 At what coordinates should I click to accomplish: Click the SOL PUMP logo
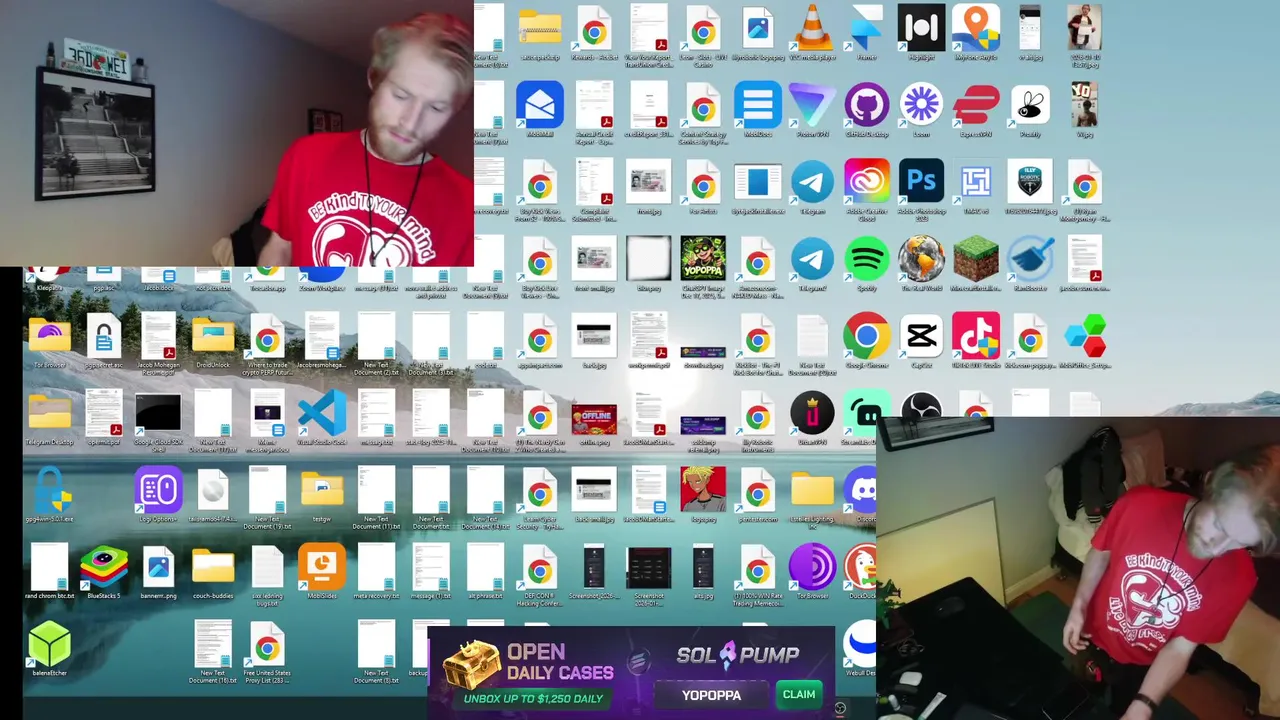pyautogui.click(x=738, y=655)
